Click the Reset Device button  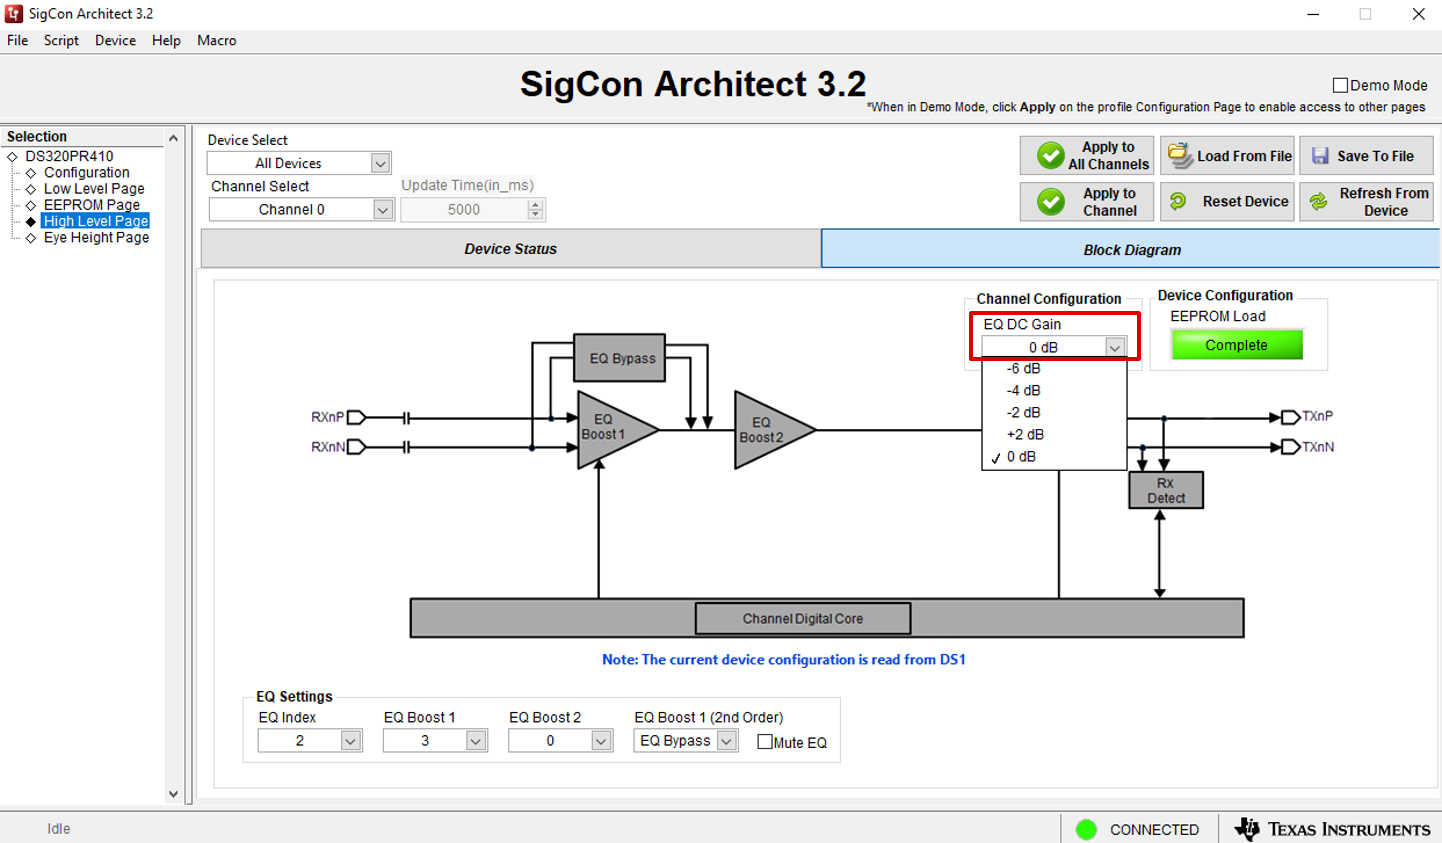(1227, 202)
